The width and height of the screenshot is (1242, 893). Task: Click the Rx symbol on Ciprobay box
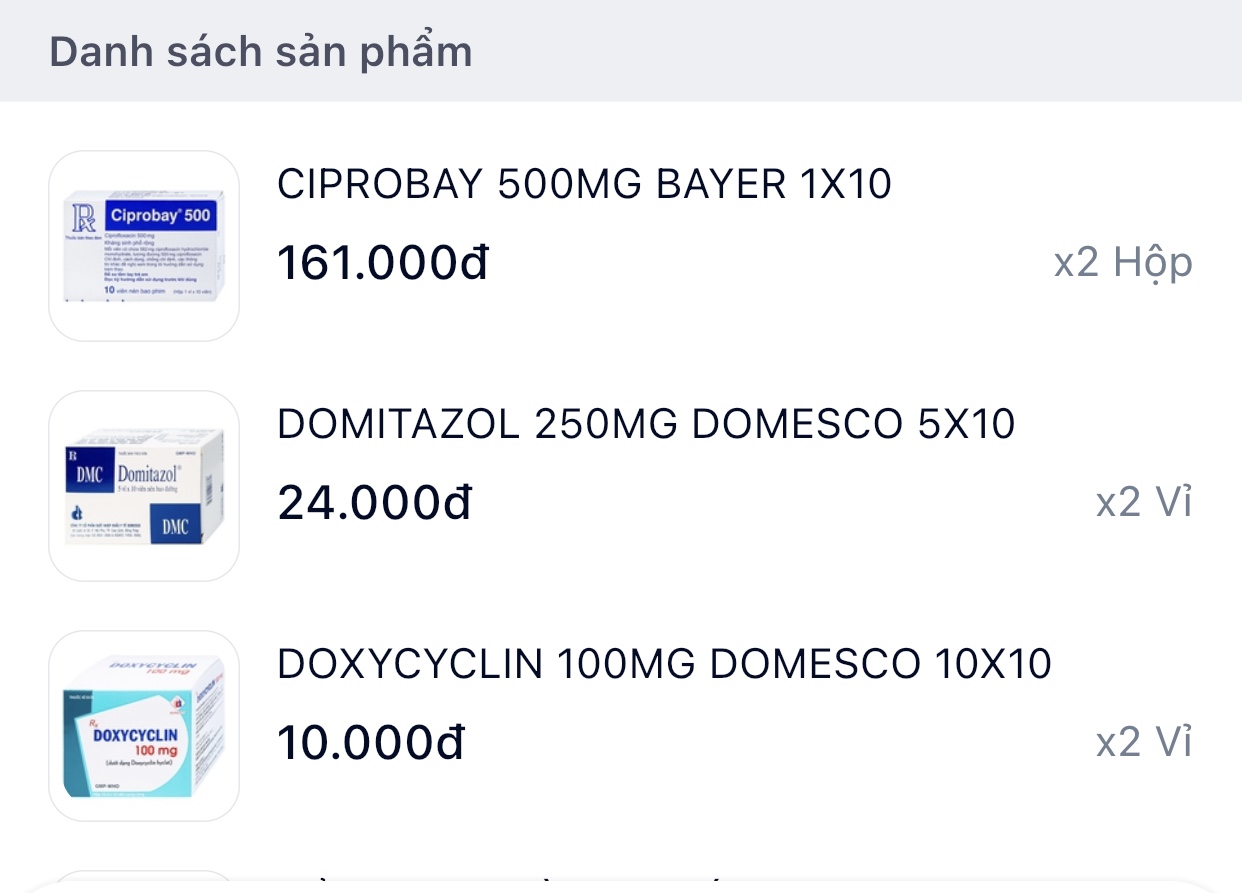pos(82,217)
